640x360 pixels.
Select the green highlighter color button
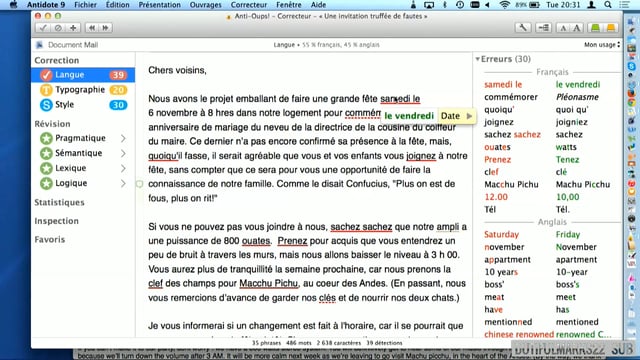point(596,28)
